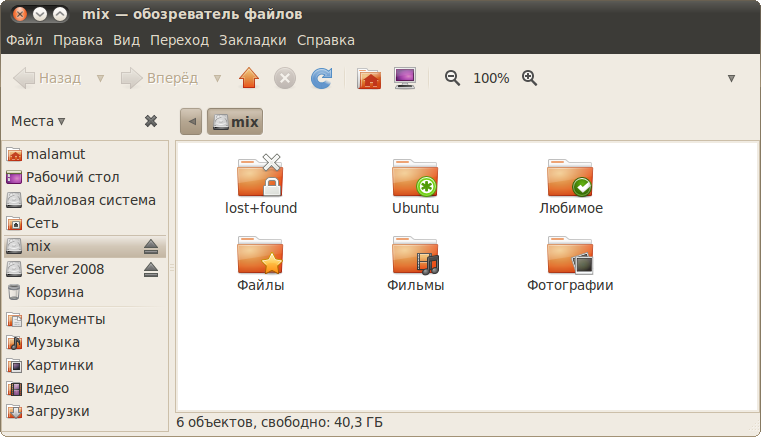
Task: Select the Фотографии folder icon
Action: [x=570, y=255]
